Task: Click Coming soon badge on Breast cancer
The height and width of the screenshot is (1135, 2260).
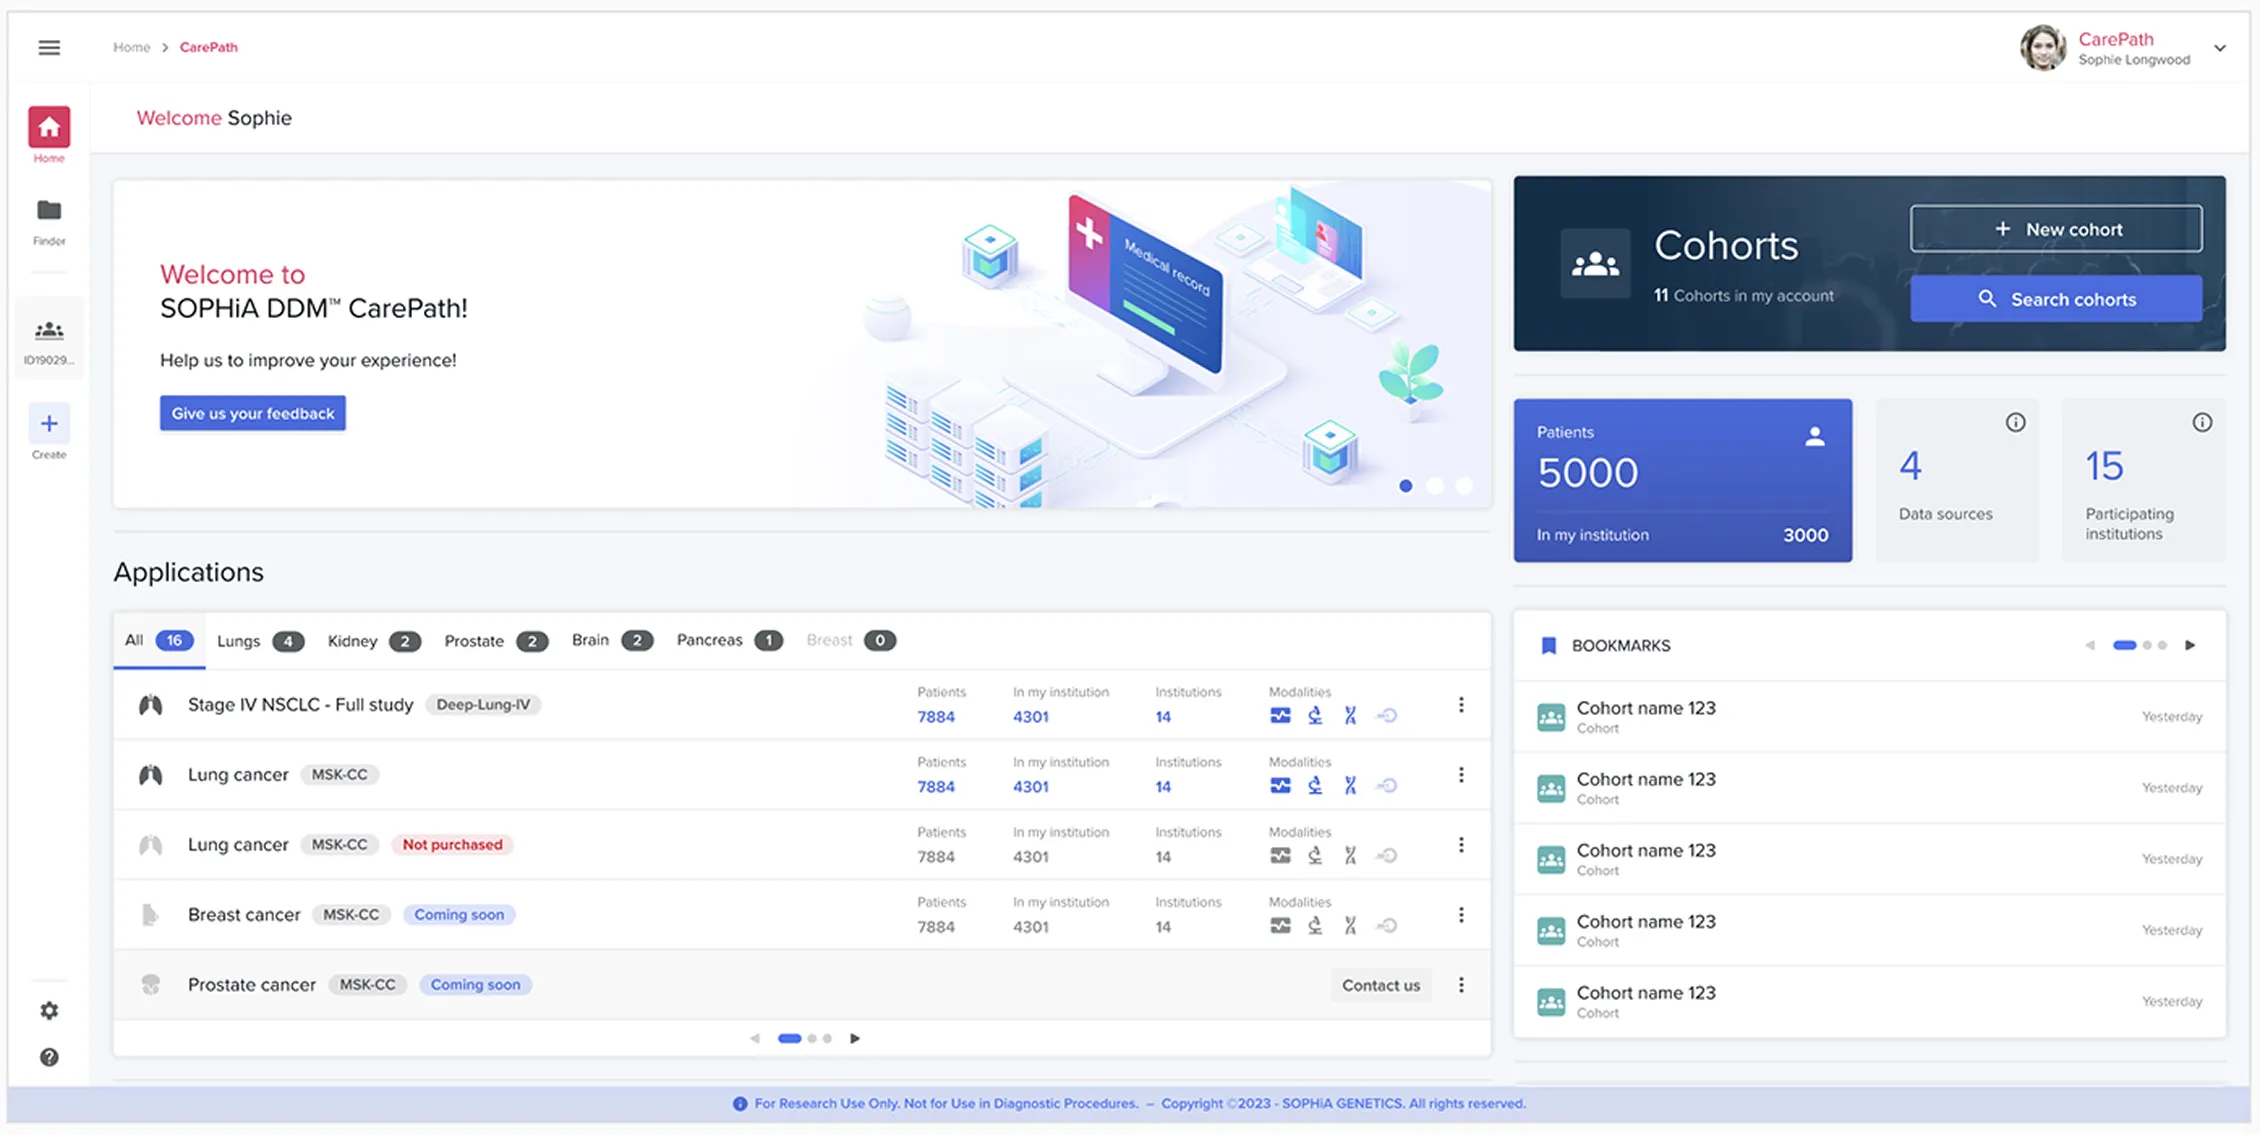Action: [x=459, y=915]
